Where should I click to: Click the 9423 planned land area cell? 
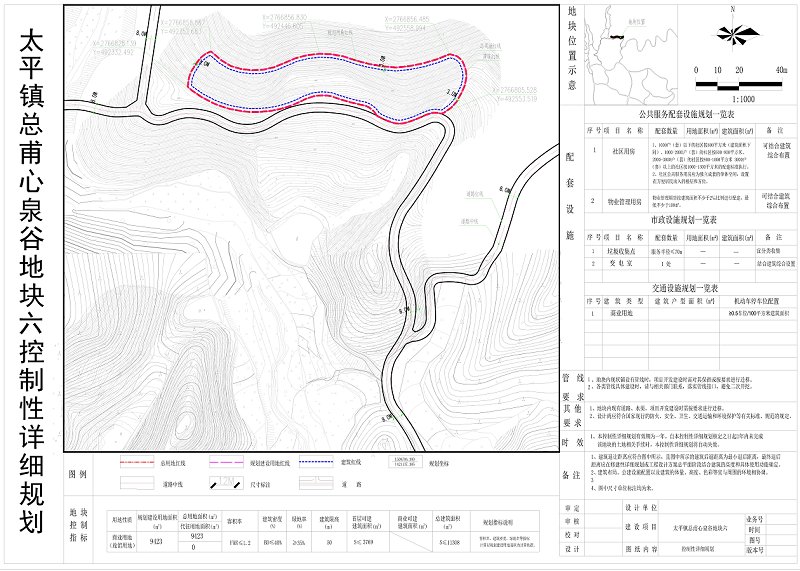coord(155,539)
